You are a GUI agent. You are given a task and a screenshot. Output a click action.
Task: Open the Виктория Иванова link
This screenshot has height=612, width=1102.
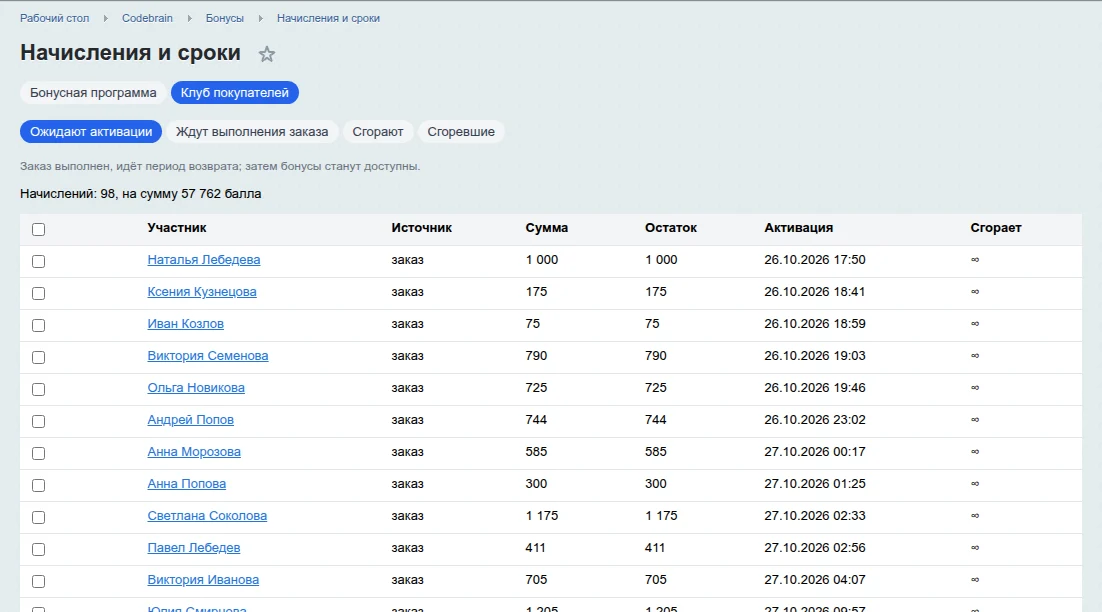pyautogui.click(x=203, y=580)
